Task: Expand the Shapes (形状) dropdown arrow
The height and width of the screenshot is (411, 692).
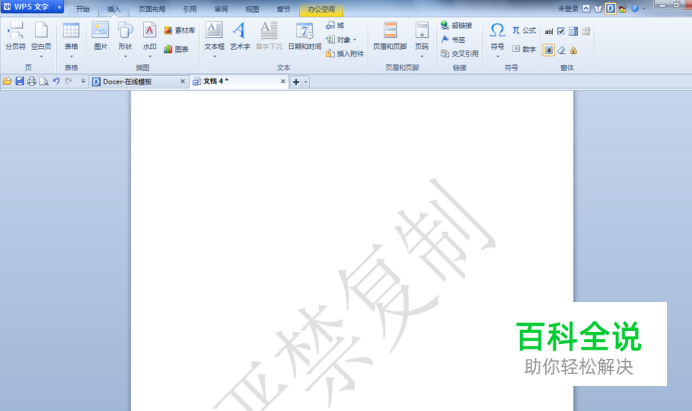Action: pos(125,57)
